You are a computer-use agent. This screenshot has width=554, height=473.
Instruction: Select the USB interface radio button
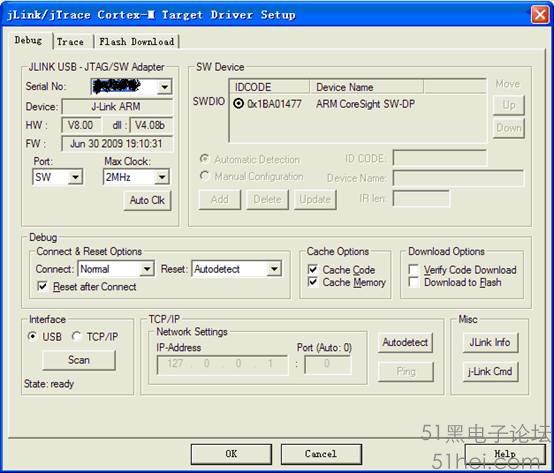coord(33,336)
